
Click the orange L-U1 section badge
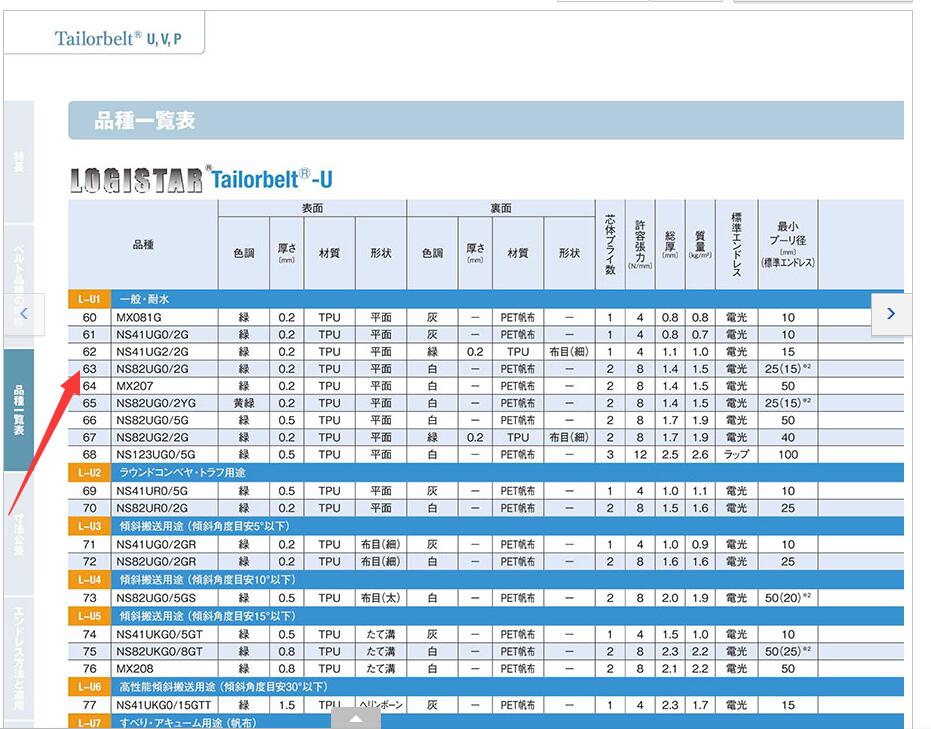click(90, 297)
